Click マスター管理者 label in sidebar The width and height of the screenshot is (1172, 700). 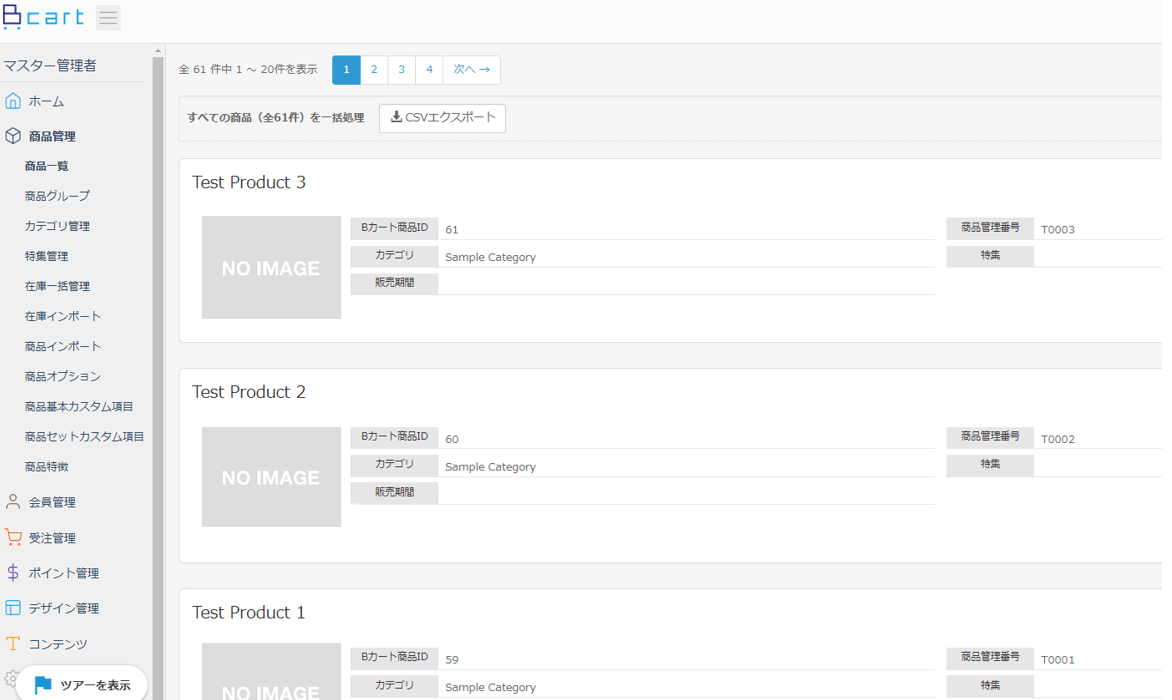49,66
